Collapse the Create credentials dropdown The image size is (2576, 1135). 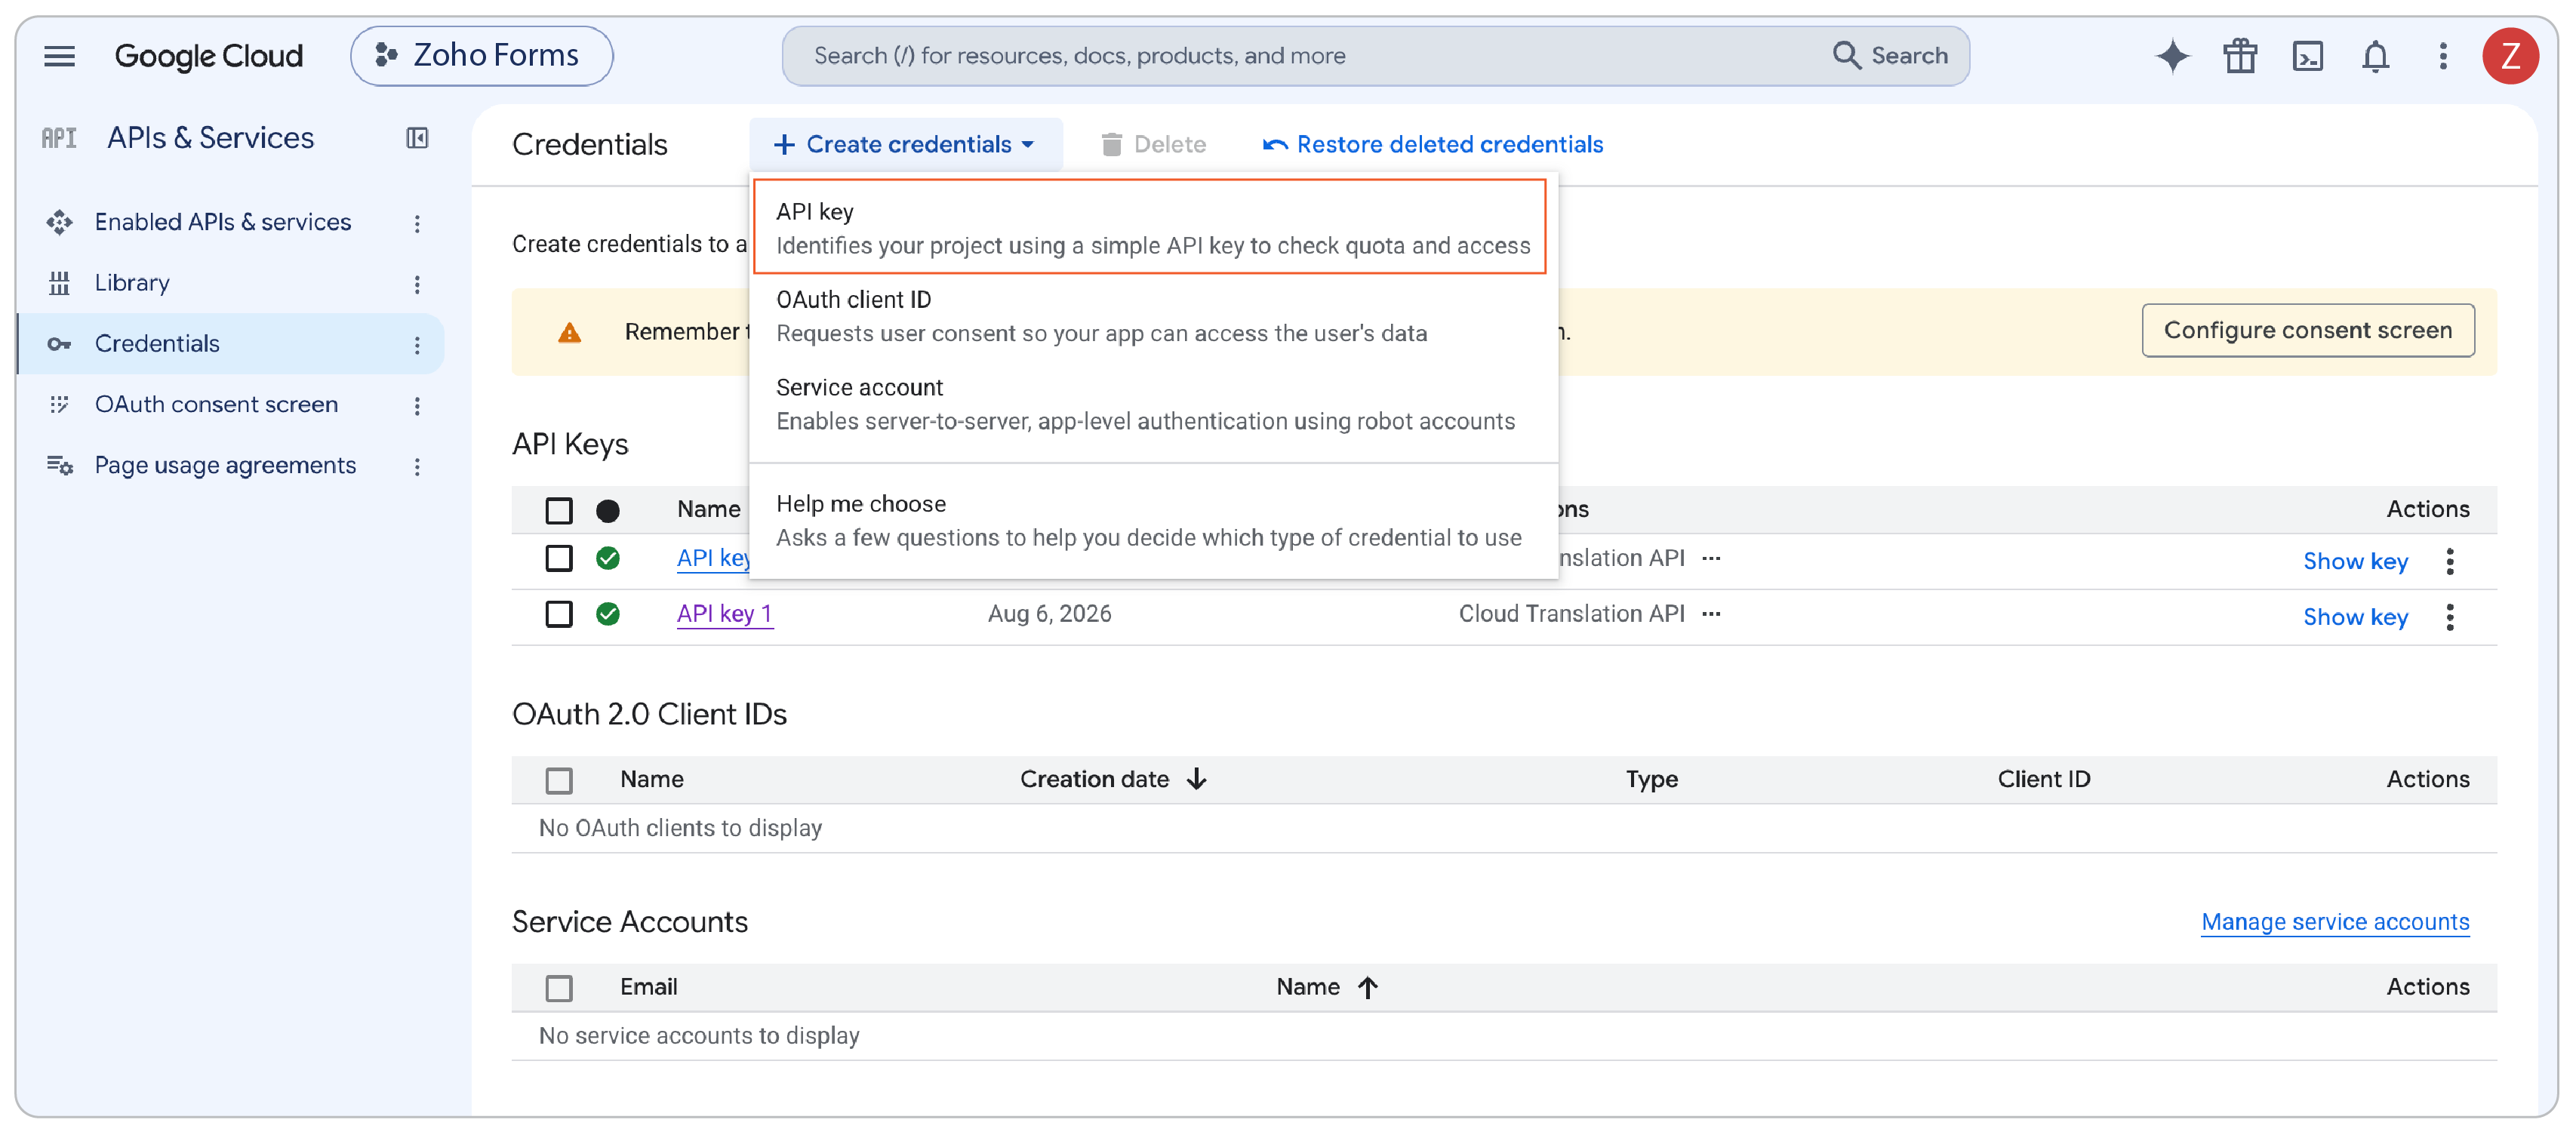click(905, 145)
